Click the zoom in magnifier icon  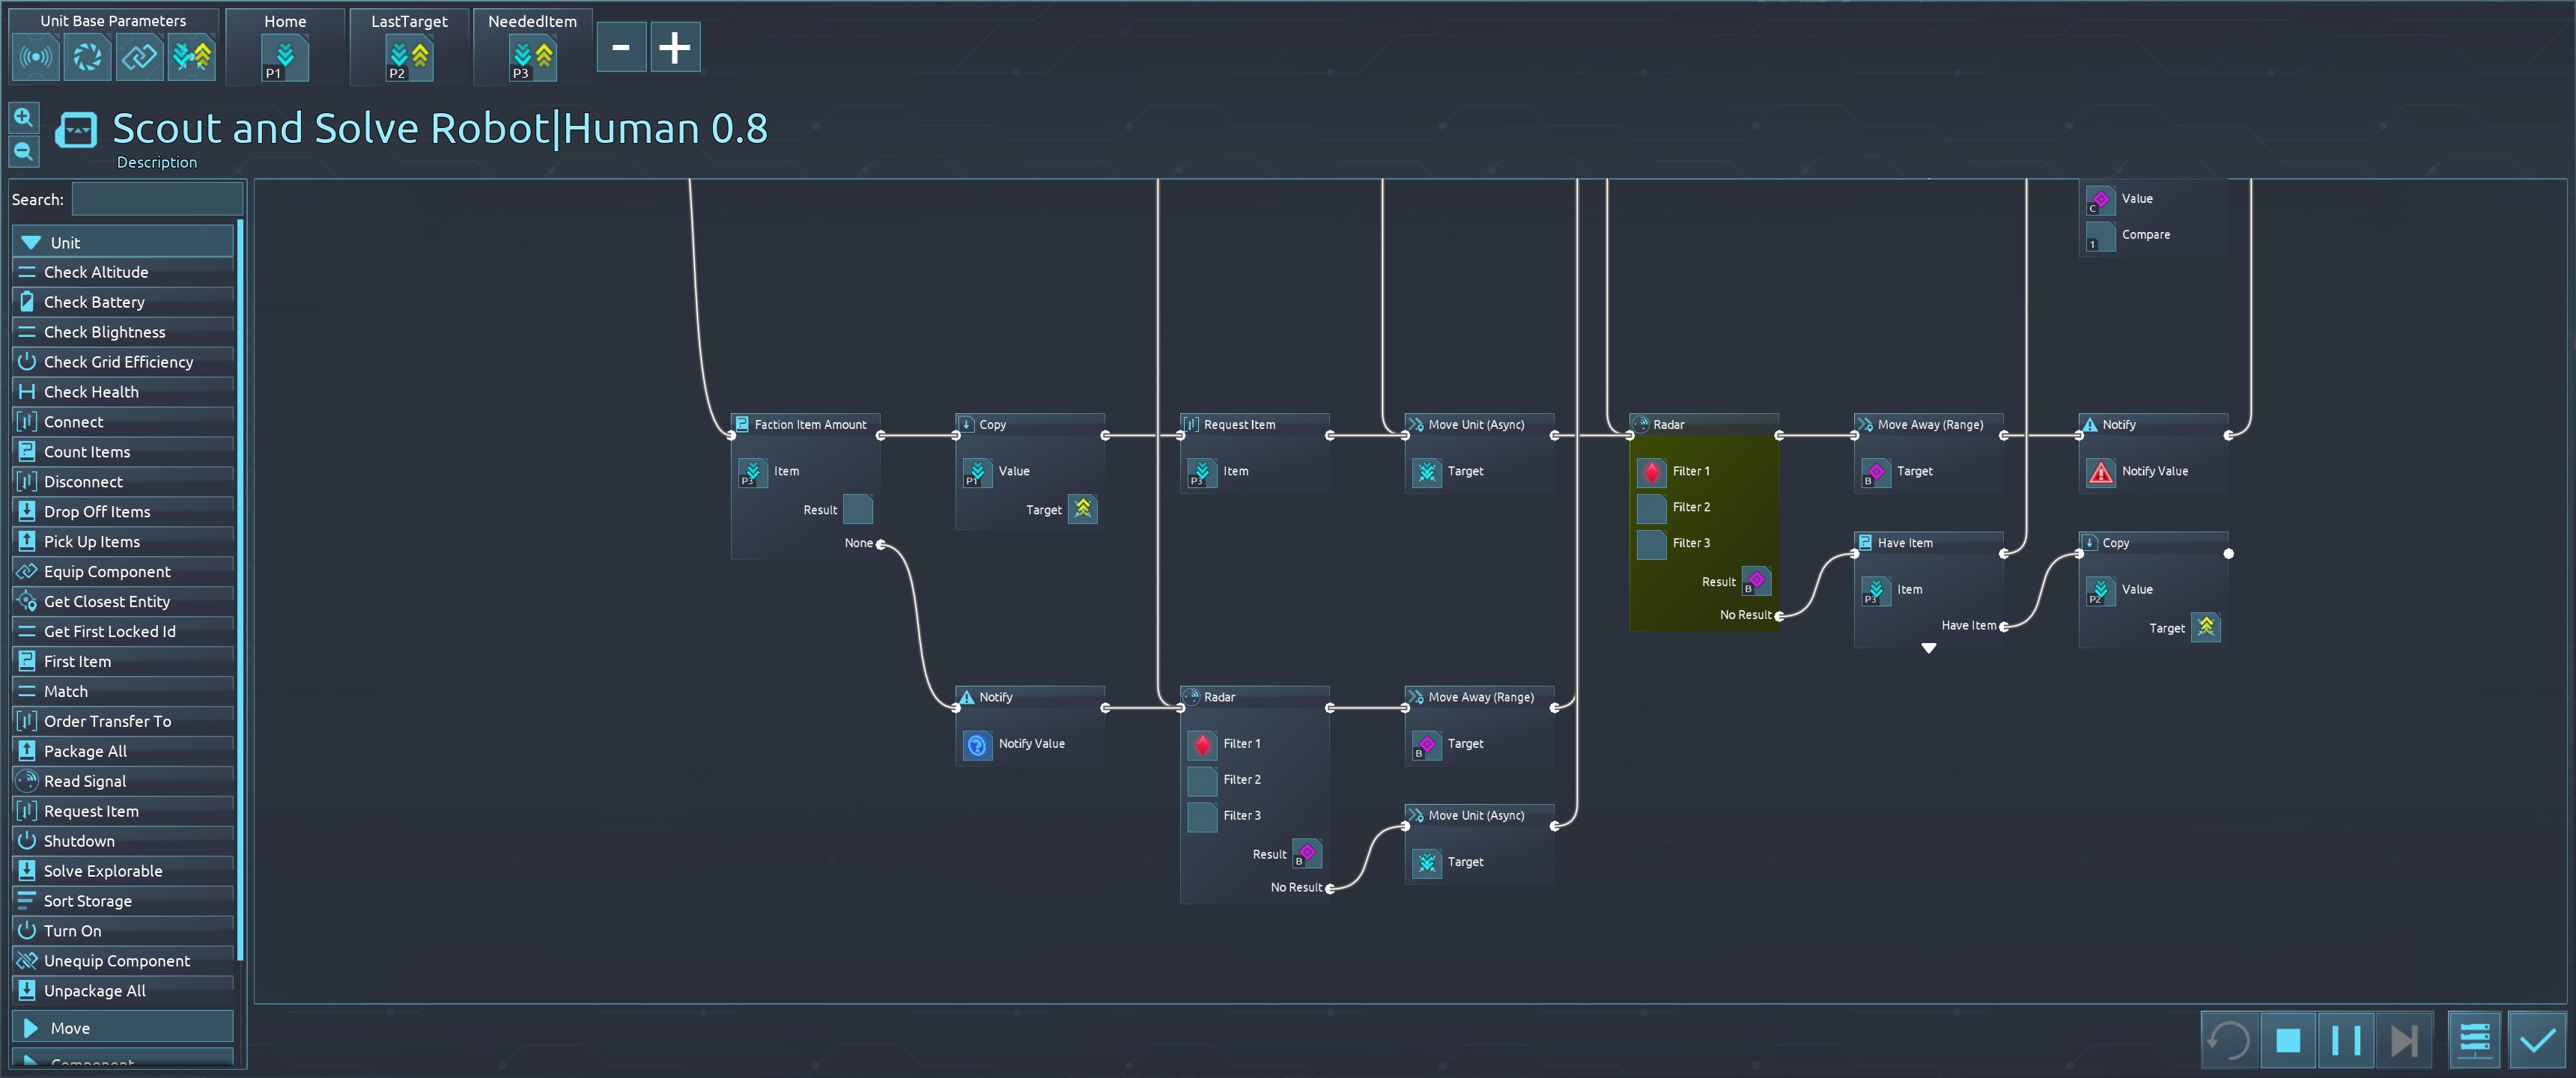[x=23, y=118]
